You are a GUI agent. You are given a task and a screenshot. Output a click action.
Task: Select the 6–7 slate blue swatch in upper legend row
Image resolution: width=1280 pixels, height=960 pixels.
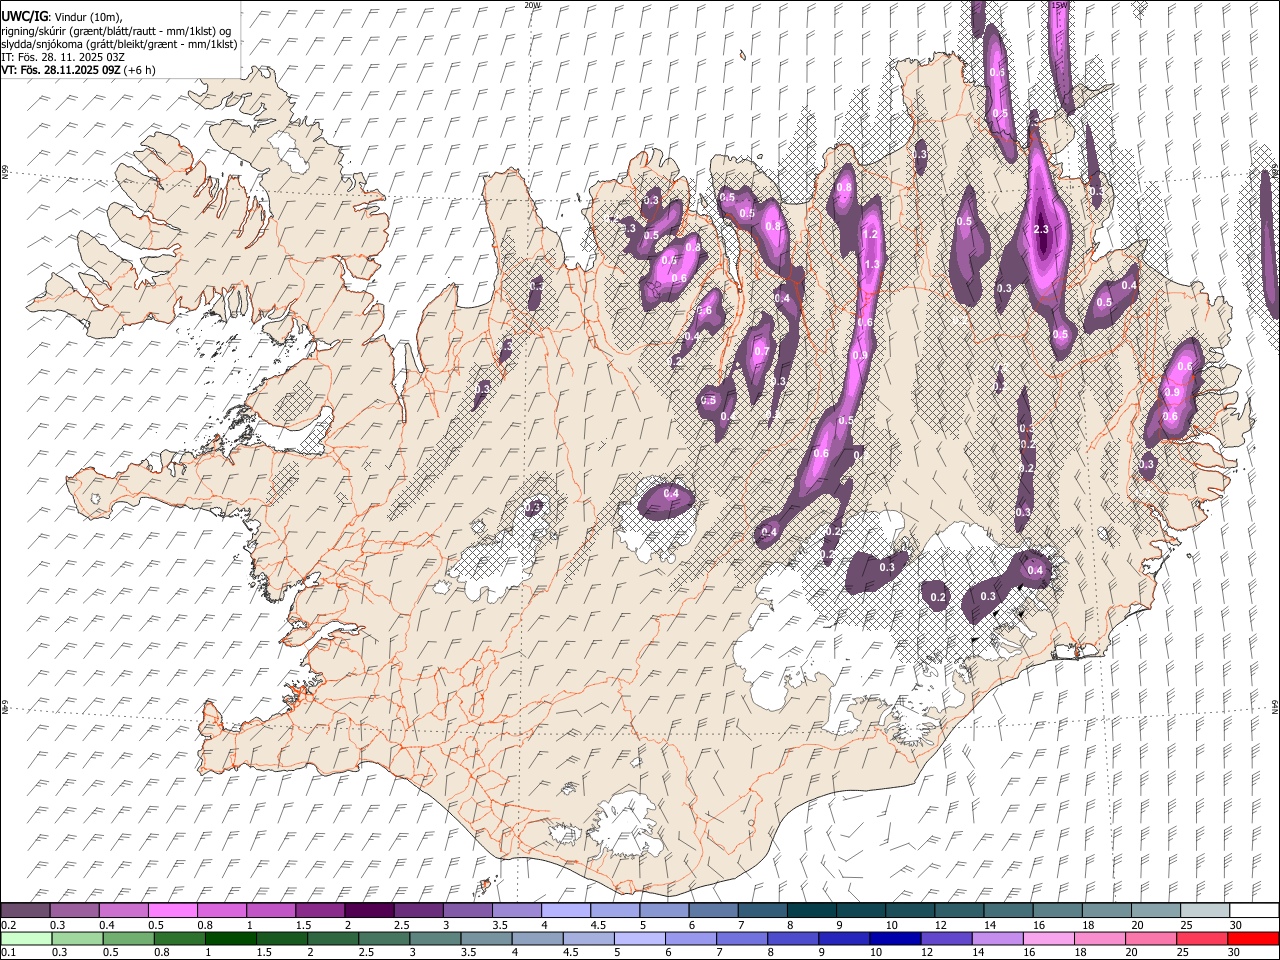point(713,910)
